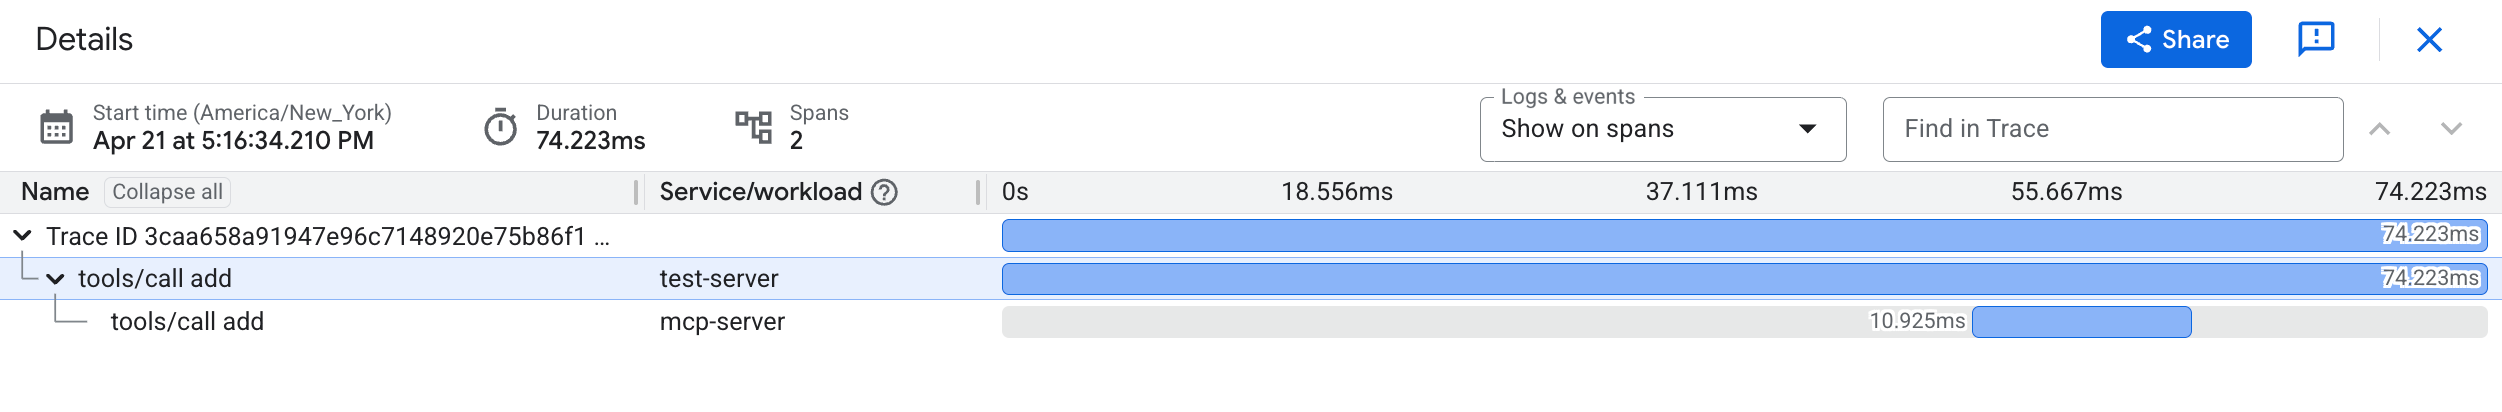Click the Trace ID 74.223ms timeline bar
The image size is (2502, 412).
[1690, 236]
